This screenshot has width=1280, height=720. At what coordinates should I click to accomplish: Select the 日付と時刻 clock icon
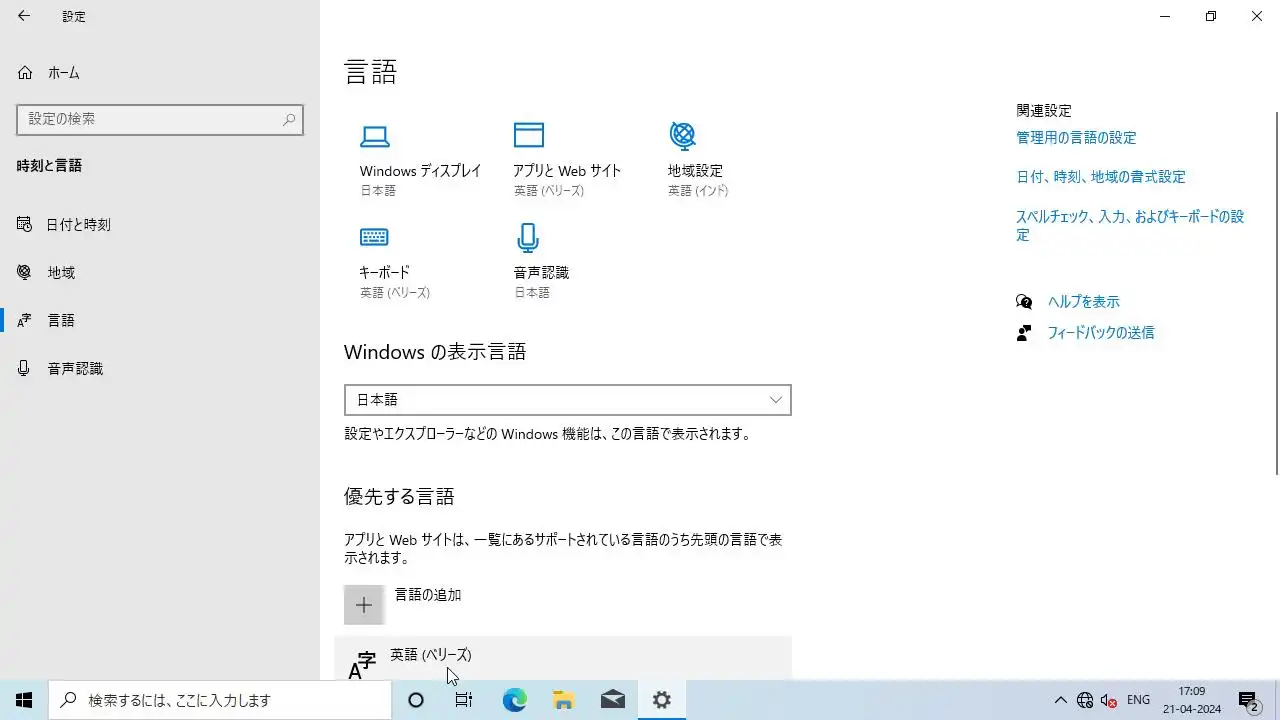click(x=25, y=225)
